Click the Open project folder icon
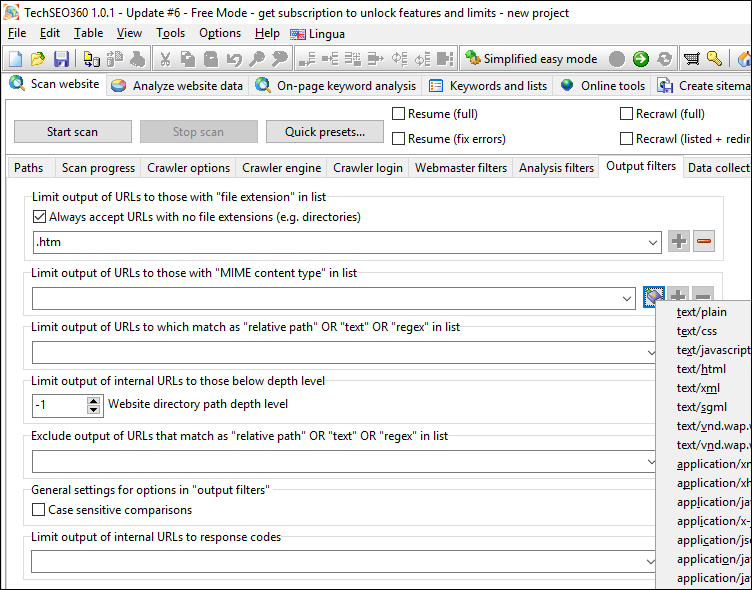The height and width of the screenshot is (590, 752). click(x=38, y=59)
